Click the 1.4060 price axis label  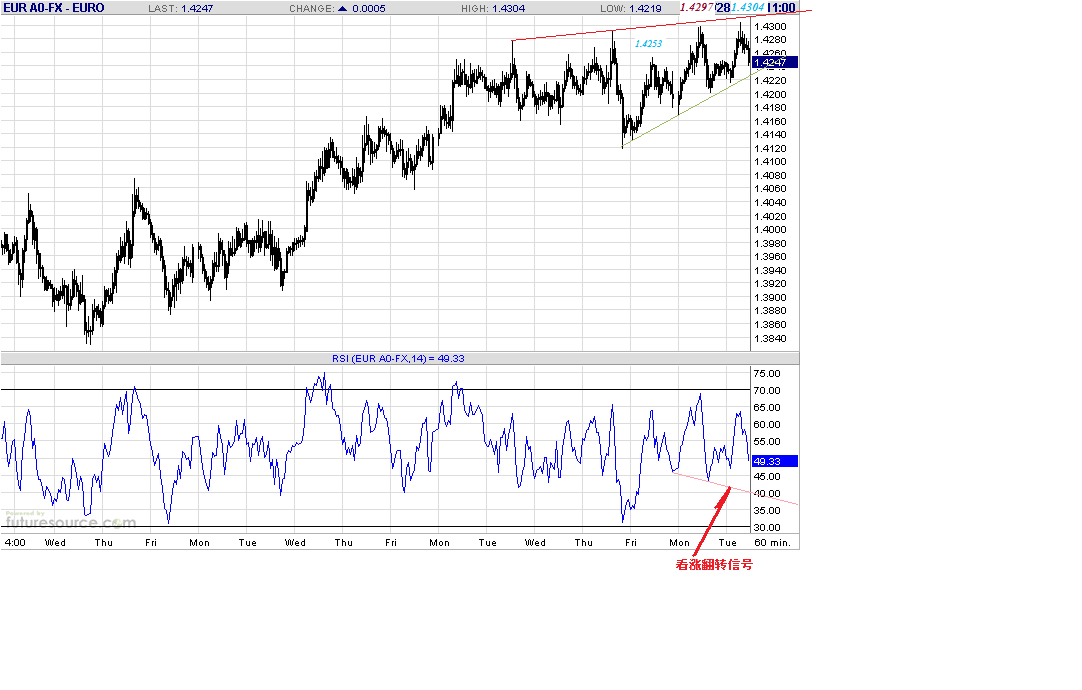click(x=770, y=188)
